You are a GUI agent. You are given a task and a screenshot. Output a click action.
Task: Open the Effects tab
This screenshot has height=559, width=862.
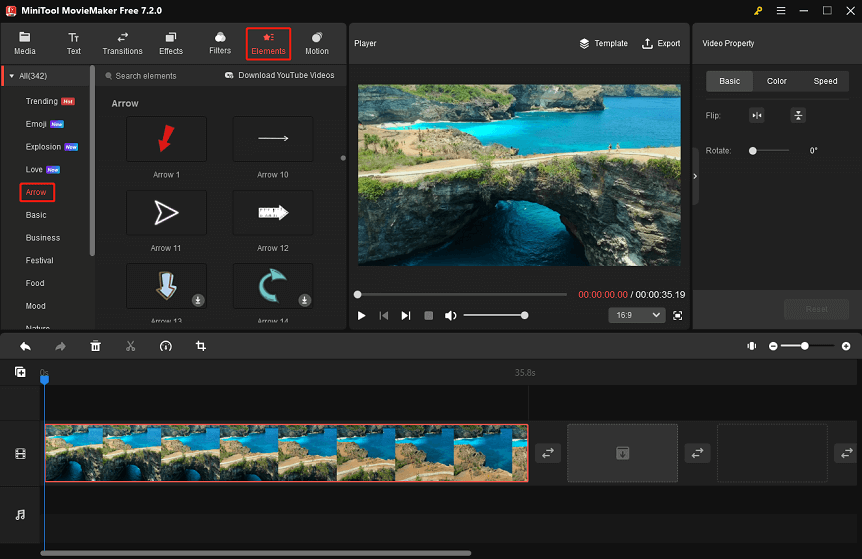[x=171, y=43]
